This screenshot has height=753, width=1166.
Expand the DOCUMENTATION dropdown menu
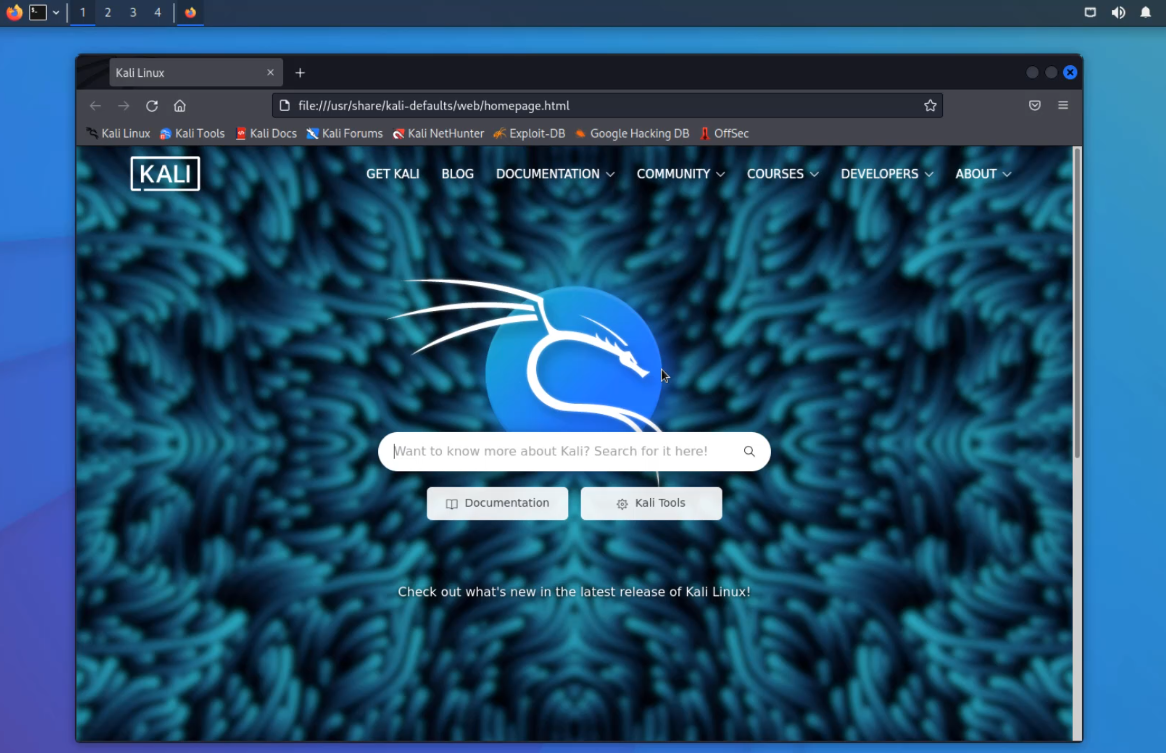[555, 174]
